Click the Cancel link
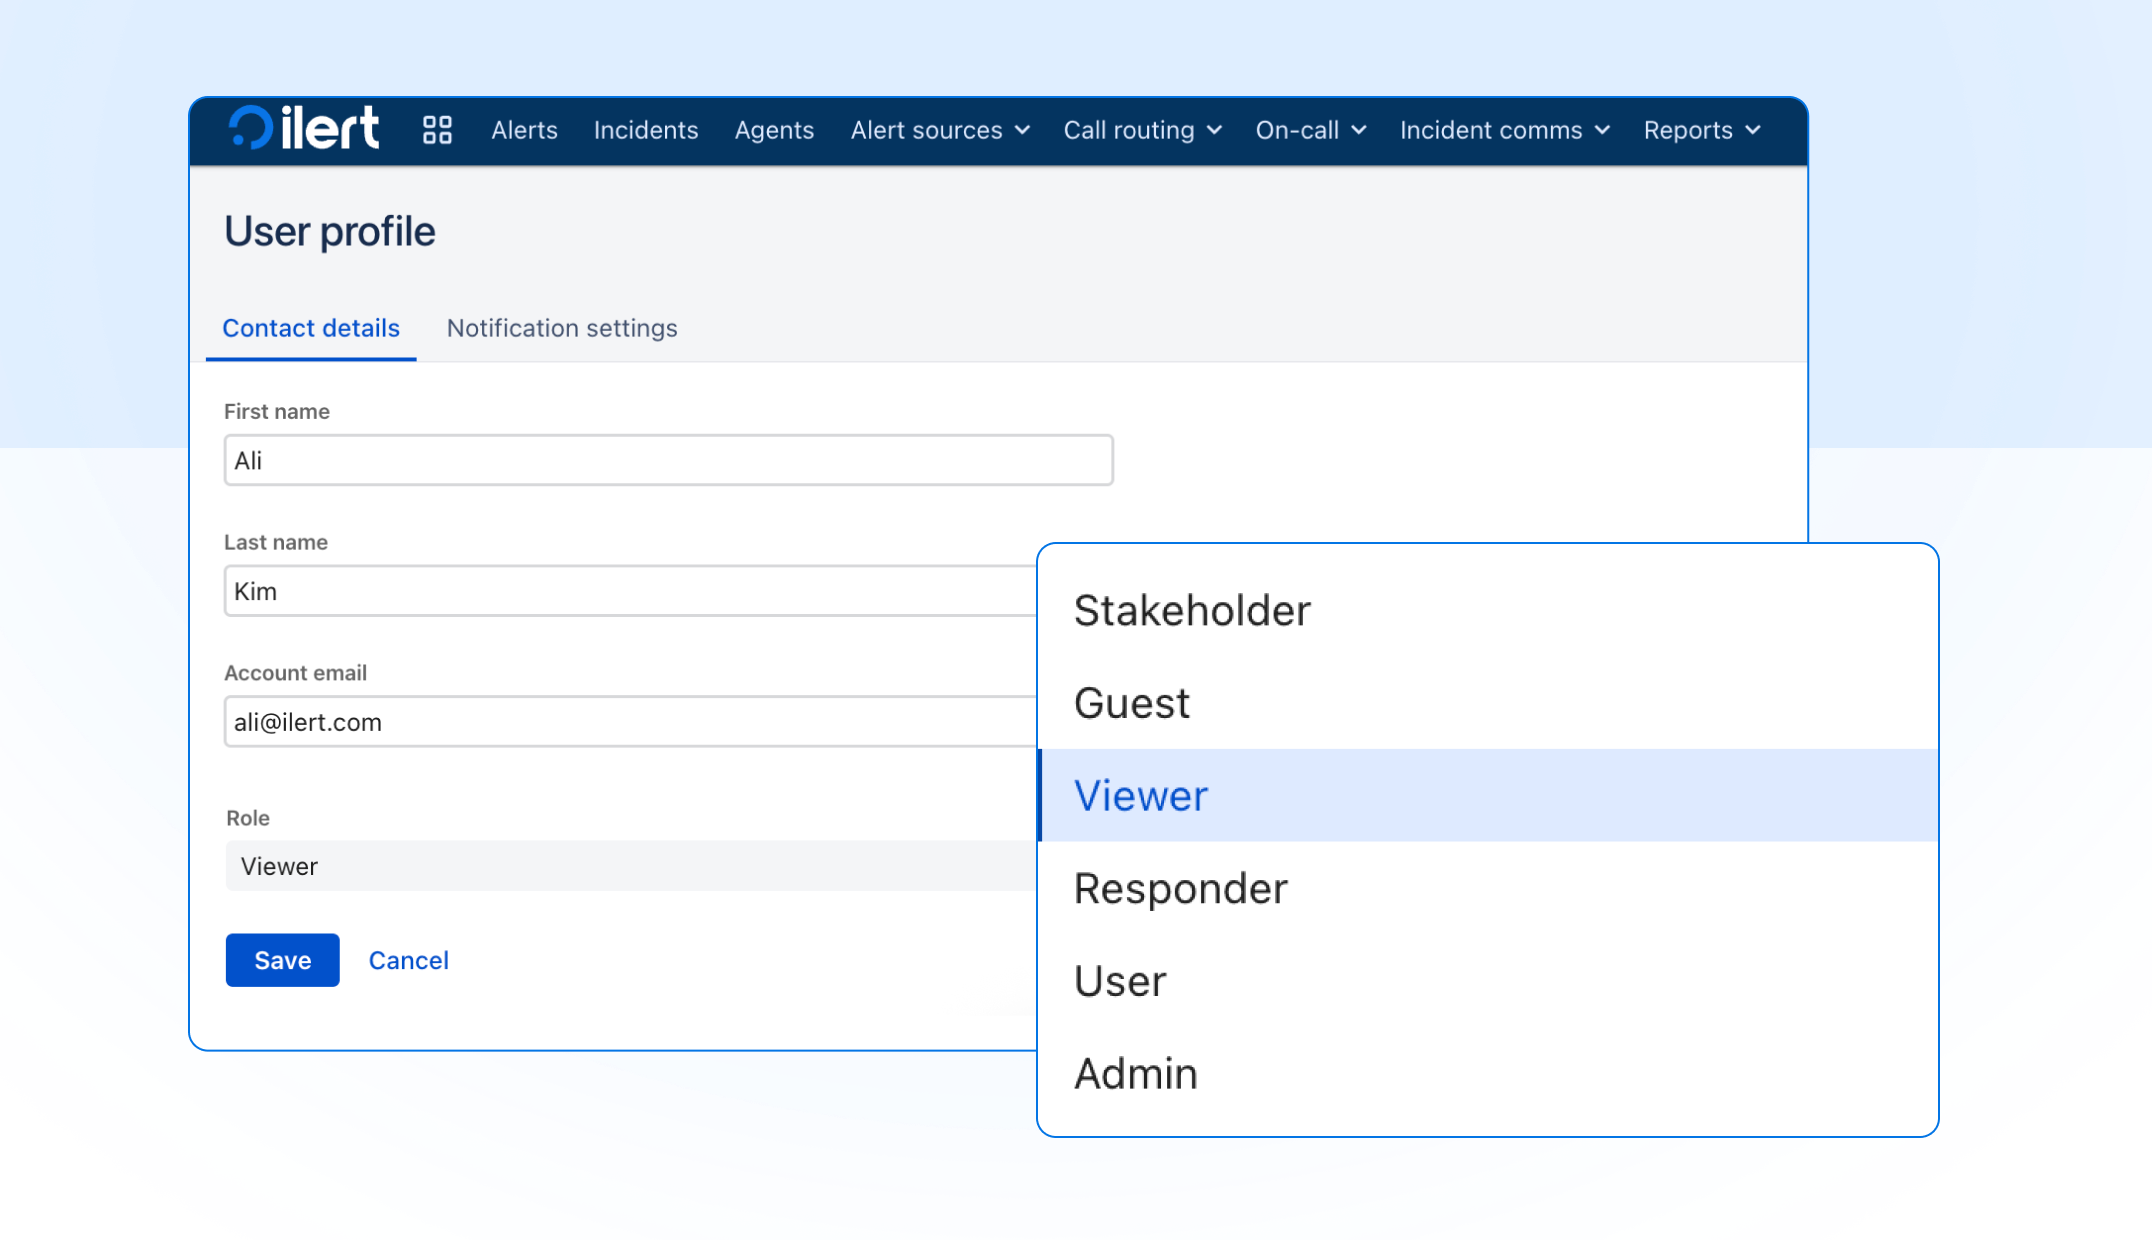 click(408, 960)
